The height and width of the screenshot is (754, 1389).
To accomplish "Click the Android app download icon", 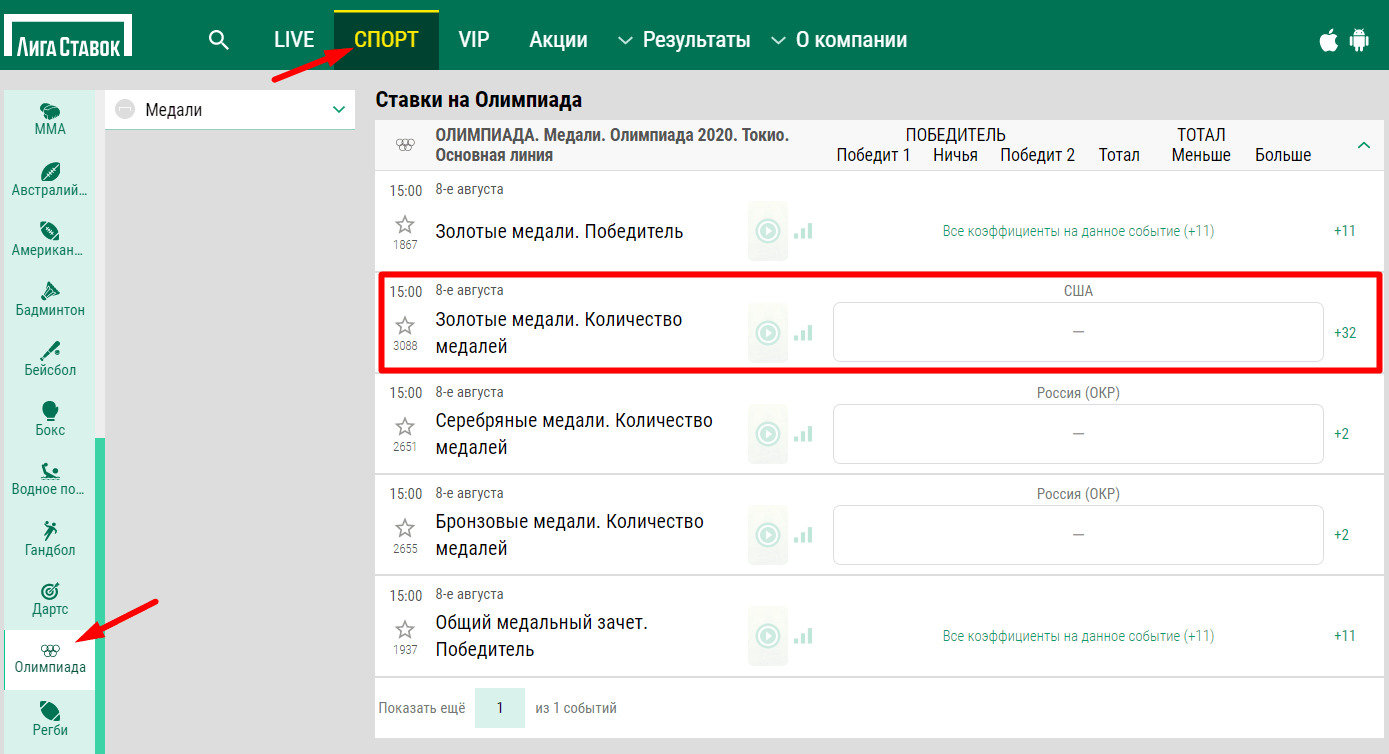I will 1358,40.
